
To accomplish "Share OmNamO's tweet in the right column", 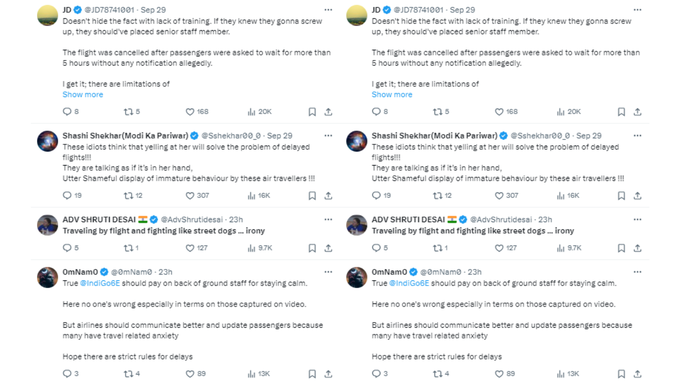I will point(638,374).
